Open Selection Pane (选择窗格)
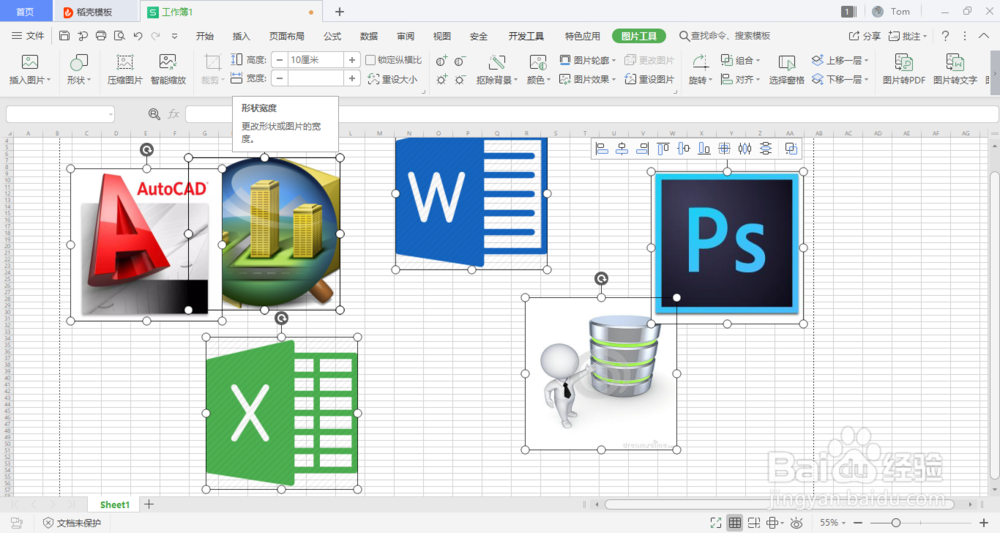The height and width of the screenshot is (533, 1000). (786, 69)
